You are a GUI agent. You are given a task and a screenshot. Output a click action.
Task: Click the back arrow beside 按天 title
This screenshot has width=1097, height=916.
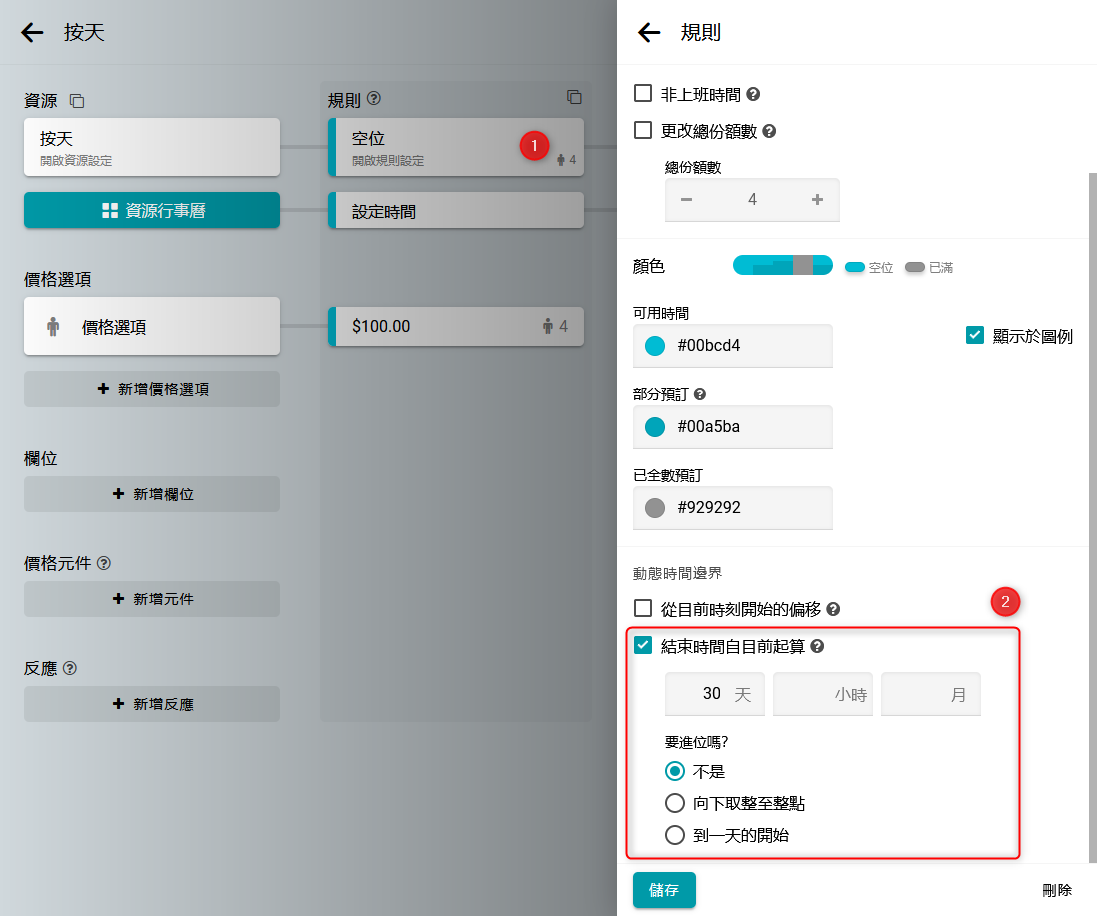(33, 33)
